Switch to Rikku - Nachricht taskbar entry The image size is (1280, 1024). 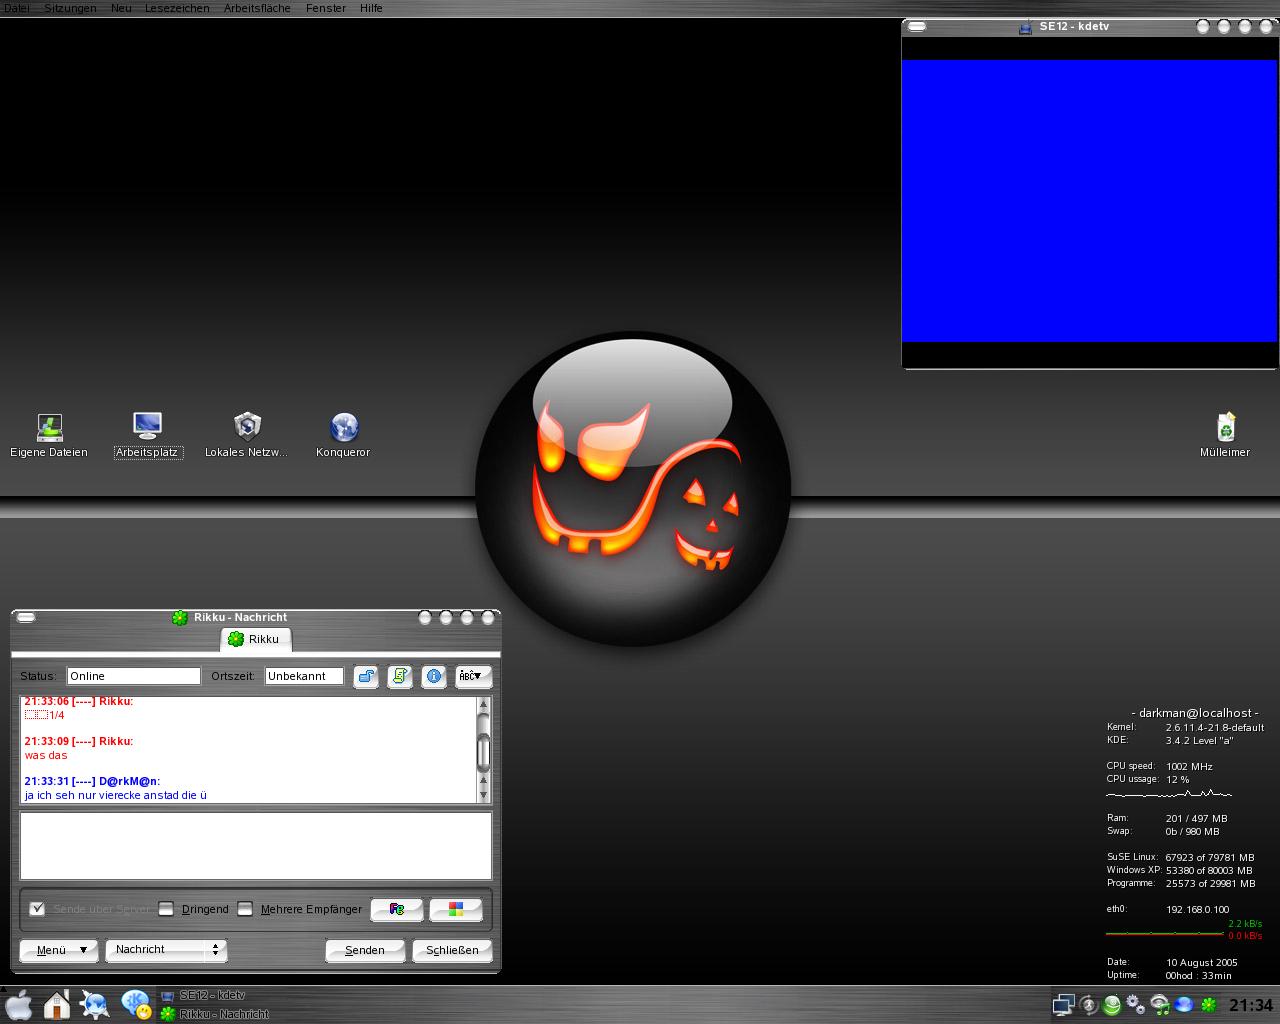pyautogui.click(x=215, y=1014)
